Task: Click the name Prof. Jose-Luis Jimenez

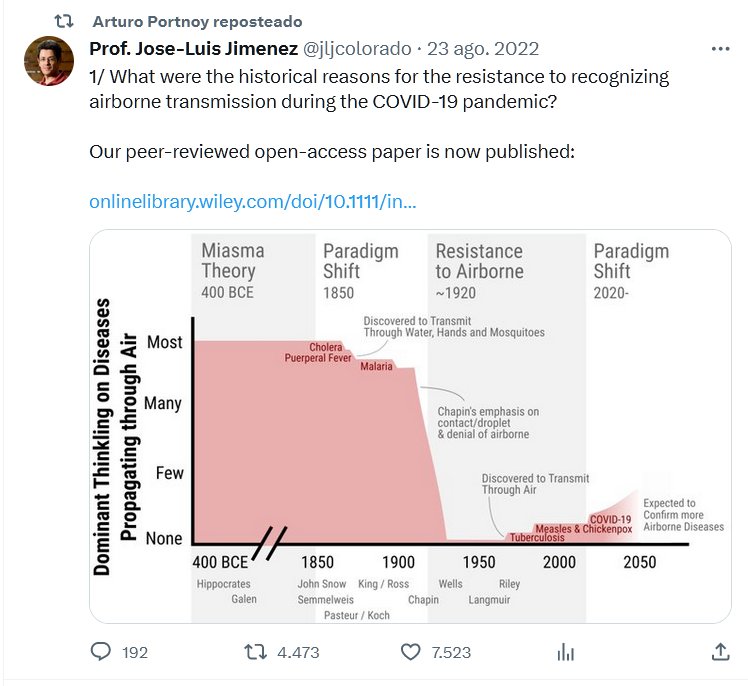Action: click(192, 48)
